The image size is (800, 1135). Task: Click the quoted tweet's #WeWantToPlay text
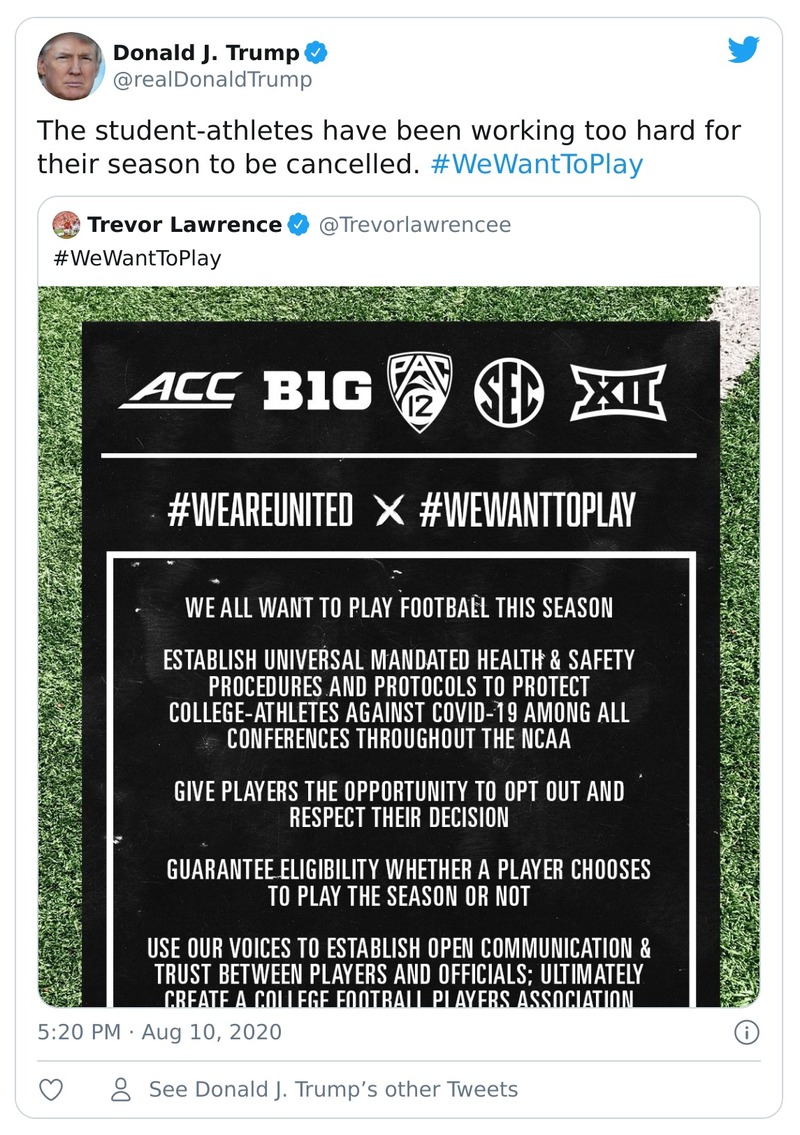[x=136, y=258]
